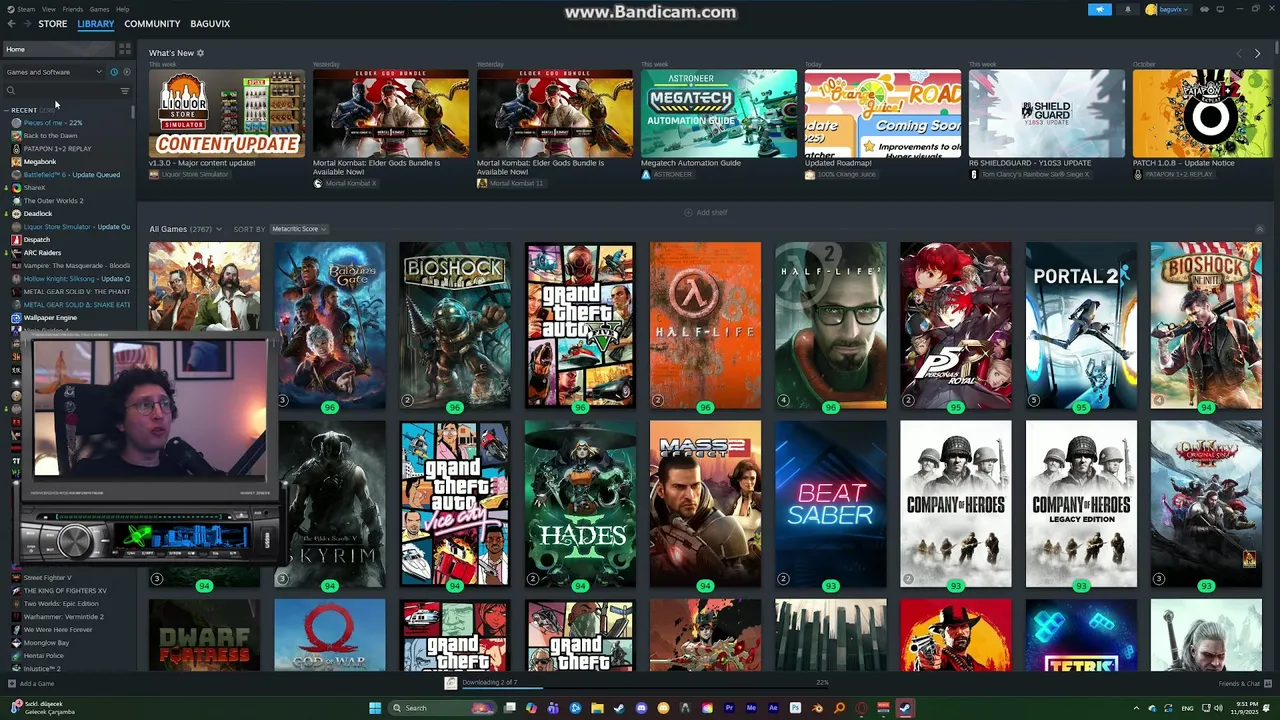Switch to COMMUNITY tab
Viewport: 1280px width, 720px height.
(x=153, y=23)
